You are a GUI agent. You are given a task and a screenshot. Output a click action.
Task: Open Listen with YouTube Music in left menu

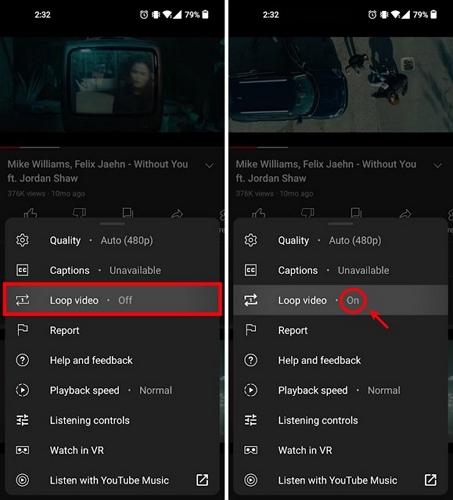coord(112,480)
